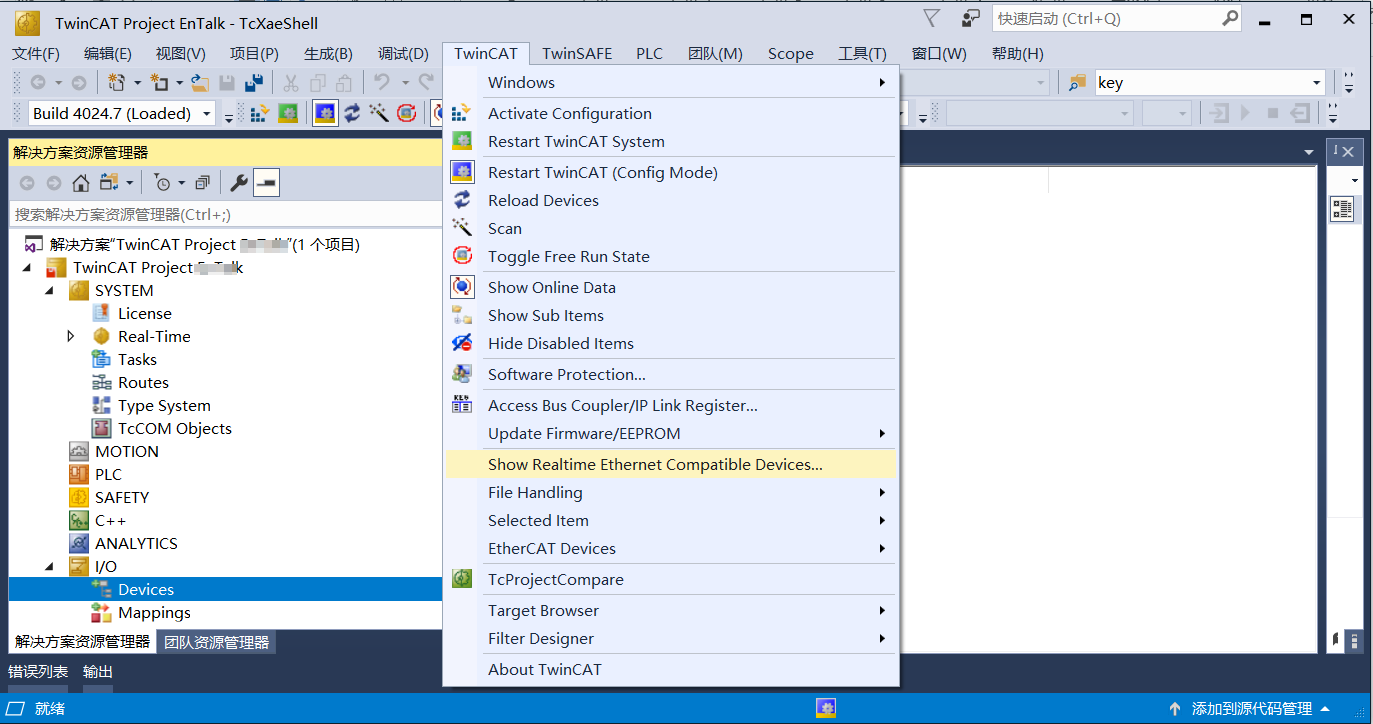
Task: Select the TcCOM Objects tree item
Action: coord(175,429)
